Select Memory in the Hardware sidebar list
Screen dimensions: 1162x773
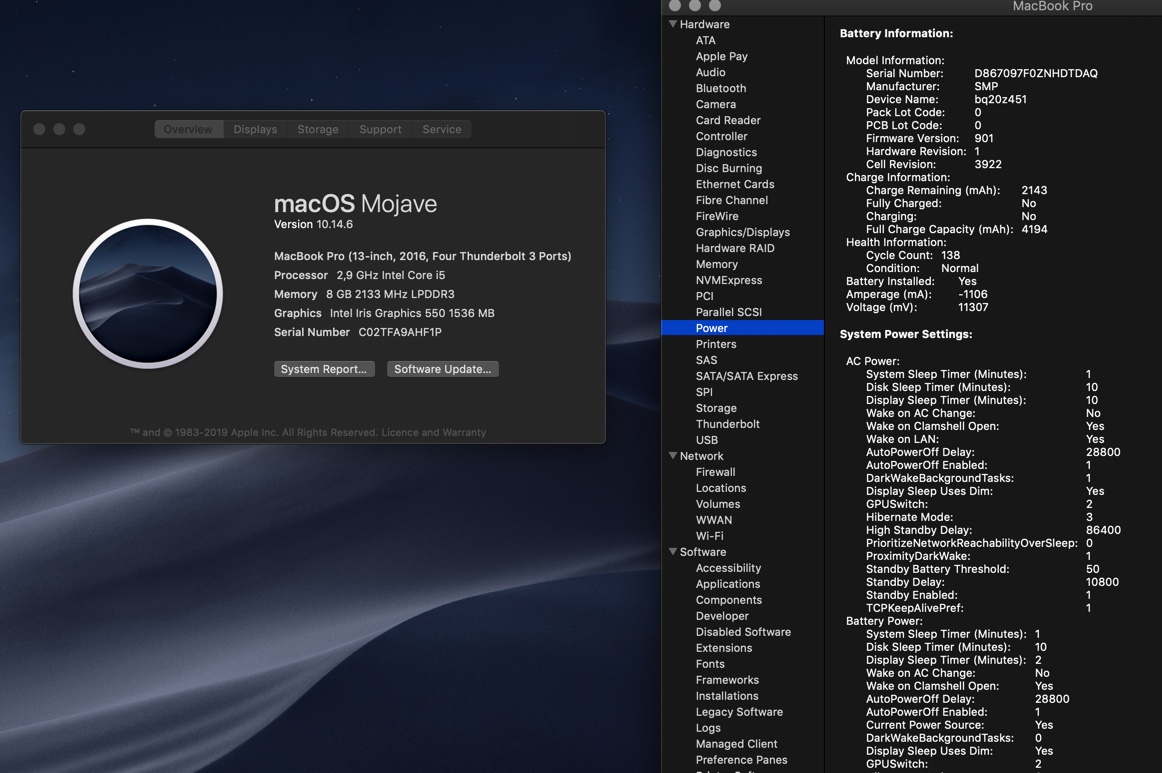[x=717, y=264]
